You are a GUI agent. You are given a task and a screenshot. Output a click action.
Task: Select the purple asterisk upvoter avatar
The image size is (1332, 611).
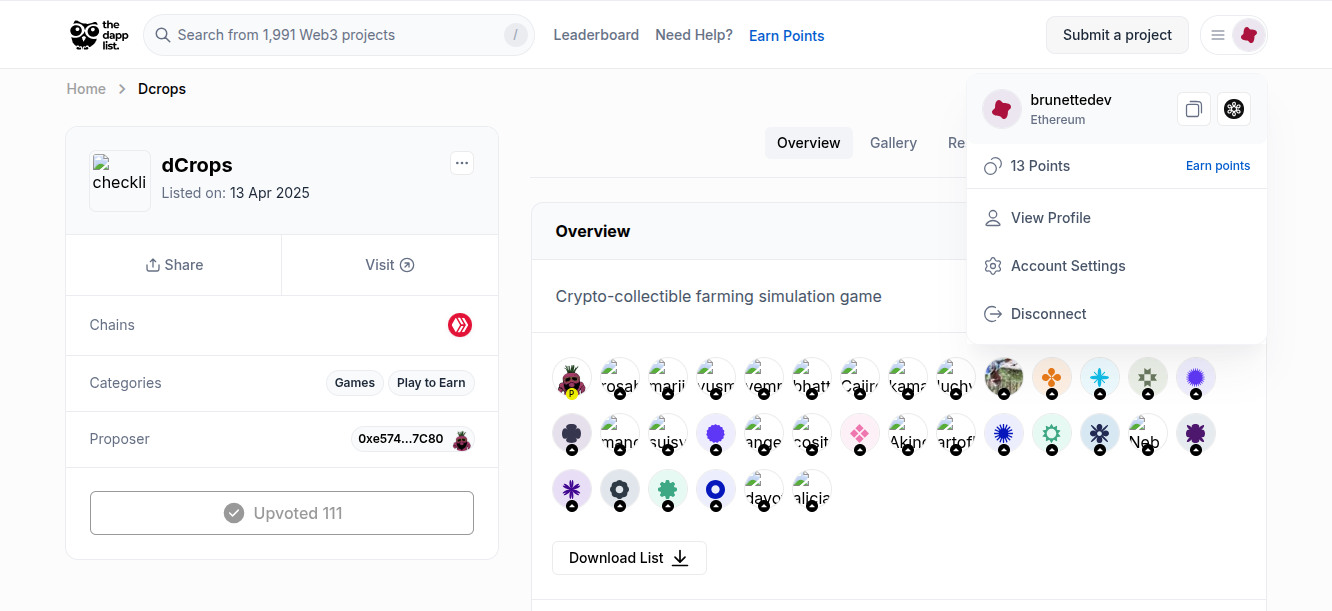(572, 489)
